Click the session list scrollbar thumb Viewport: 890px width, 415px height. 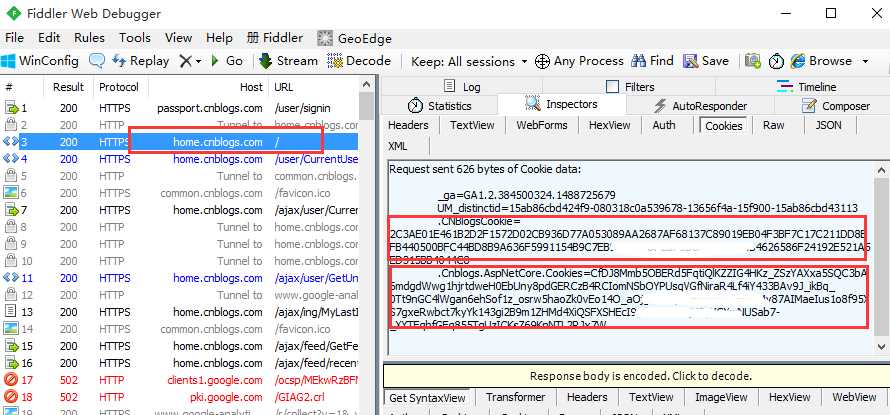[x=367, y=107]
